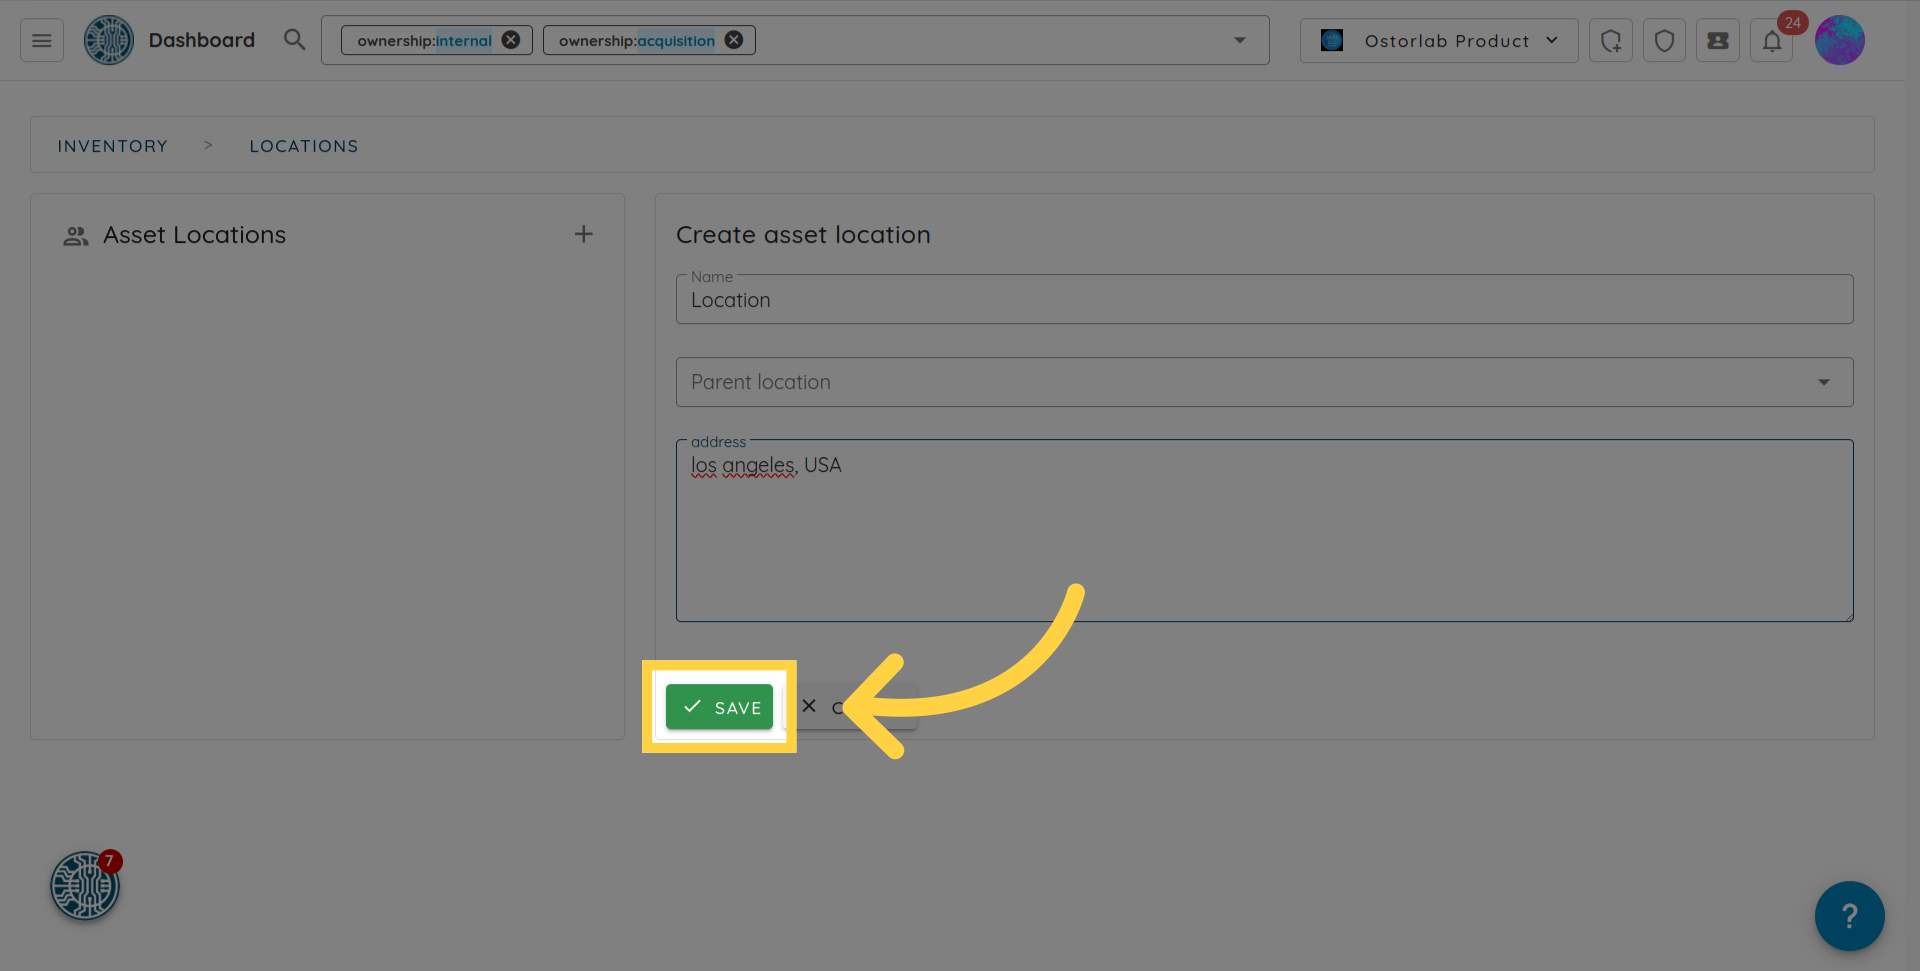This screenshot has height=971, width=1920.
Task: Remove the ownership:internal filter chip
Action: click(x=511, y=40)
